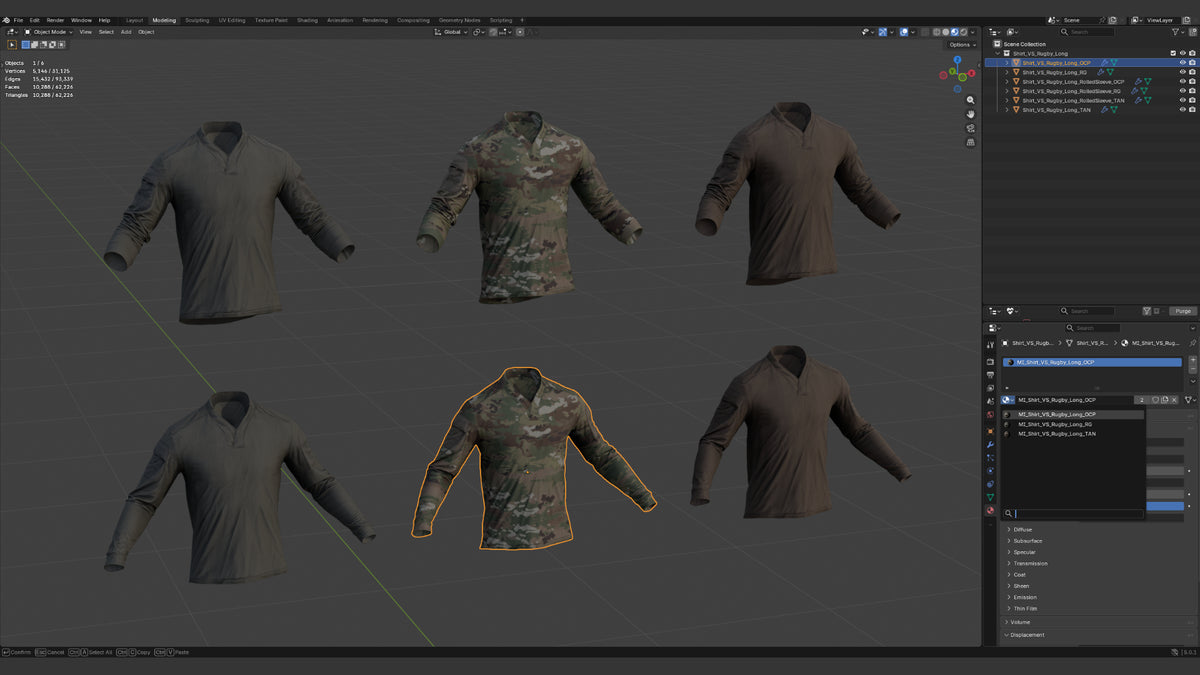Switch to the Shading workspace tab
This screenshot has width=1200, height=675.
pyautogui.click(x=307, y=20)
